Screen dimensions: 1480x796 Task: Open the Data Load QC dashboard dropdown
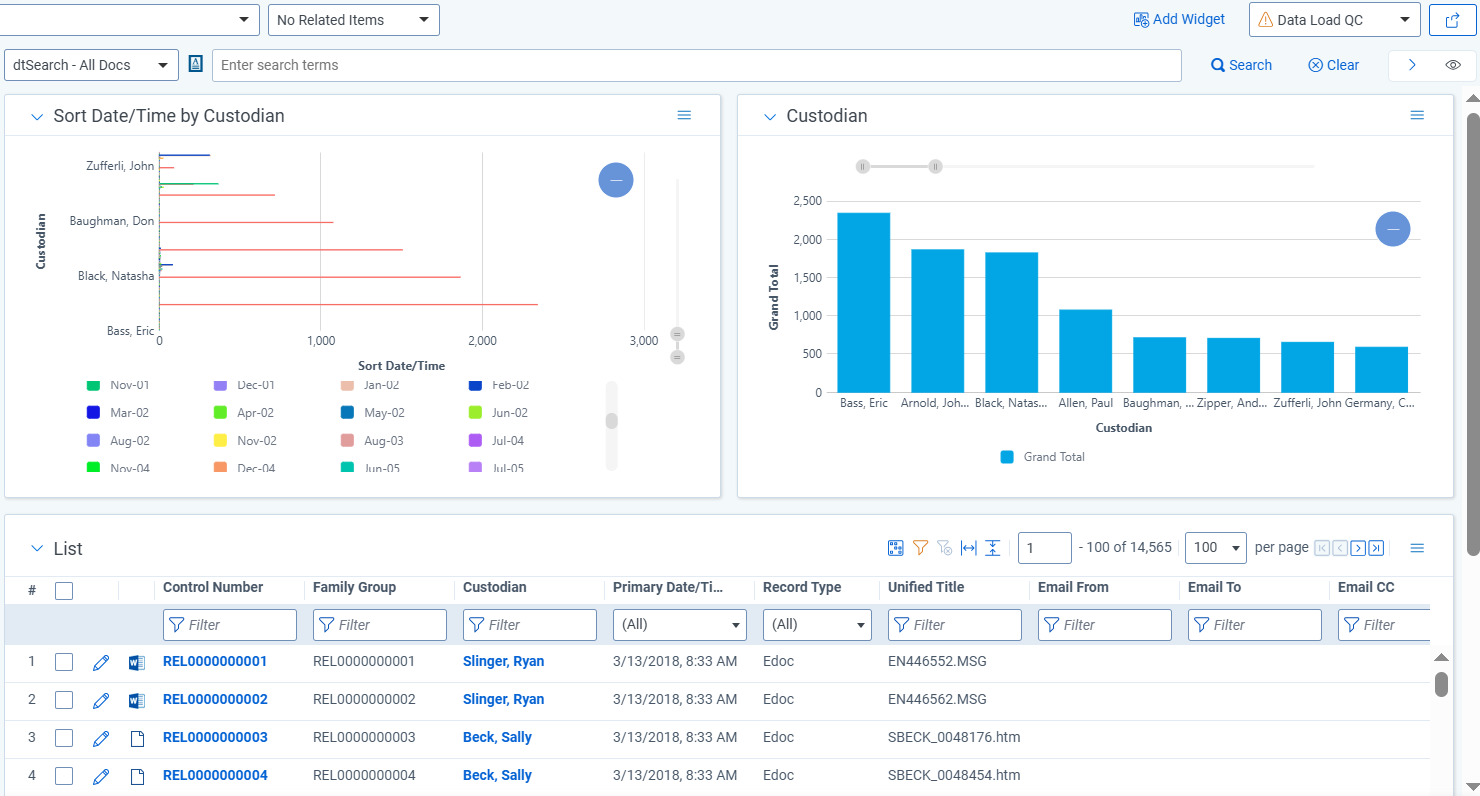pyautogui.click(x=1335, y=19)
